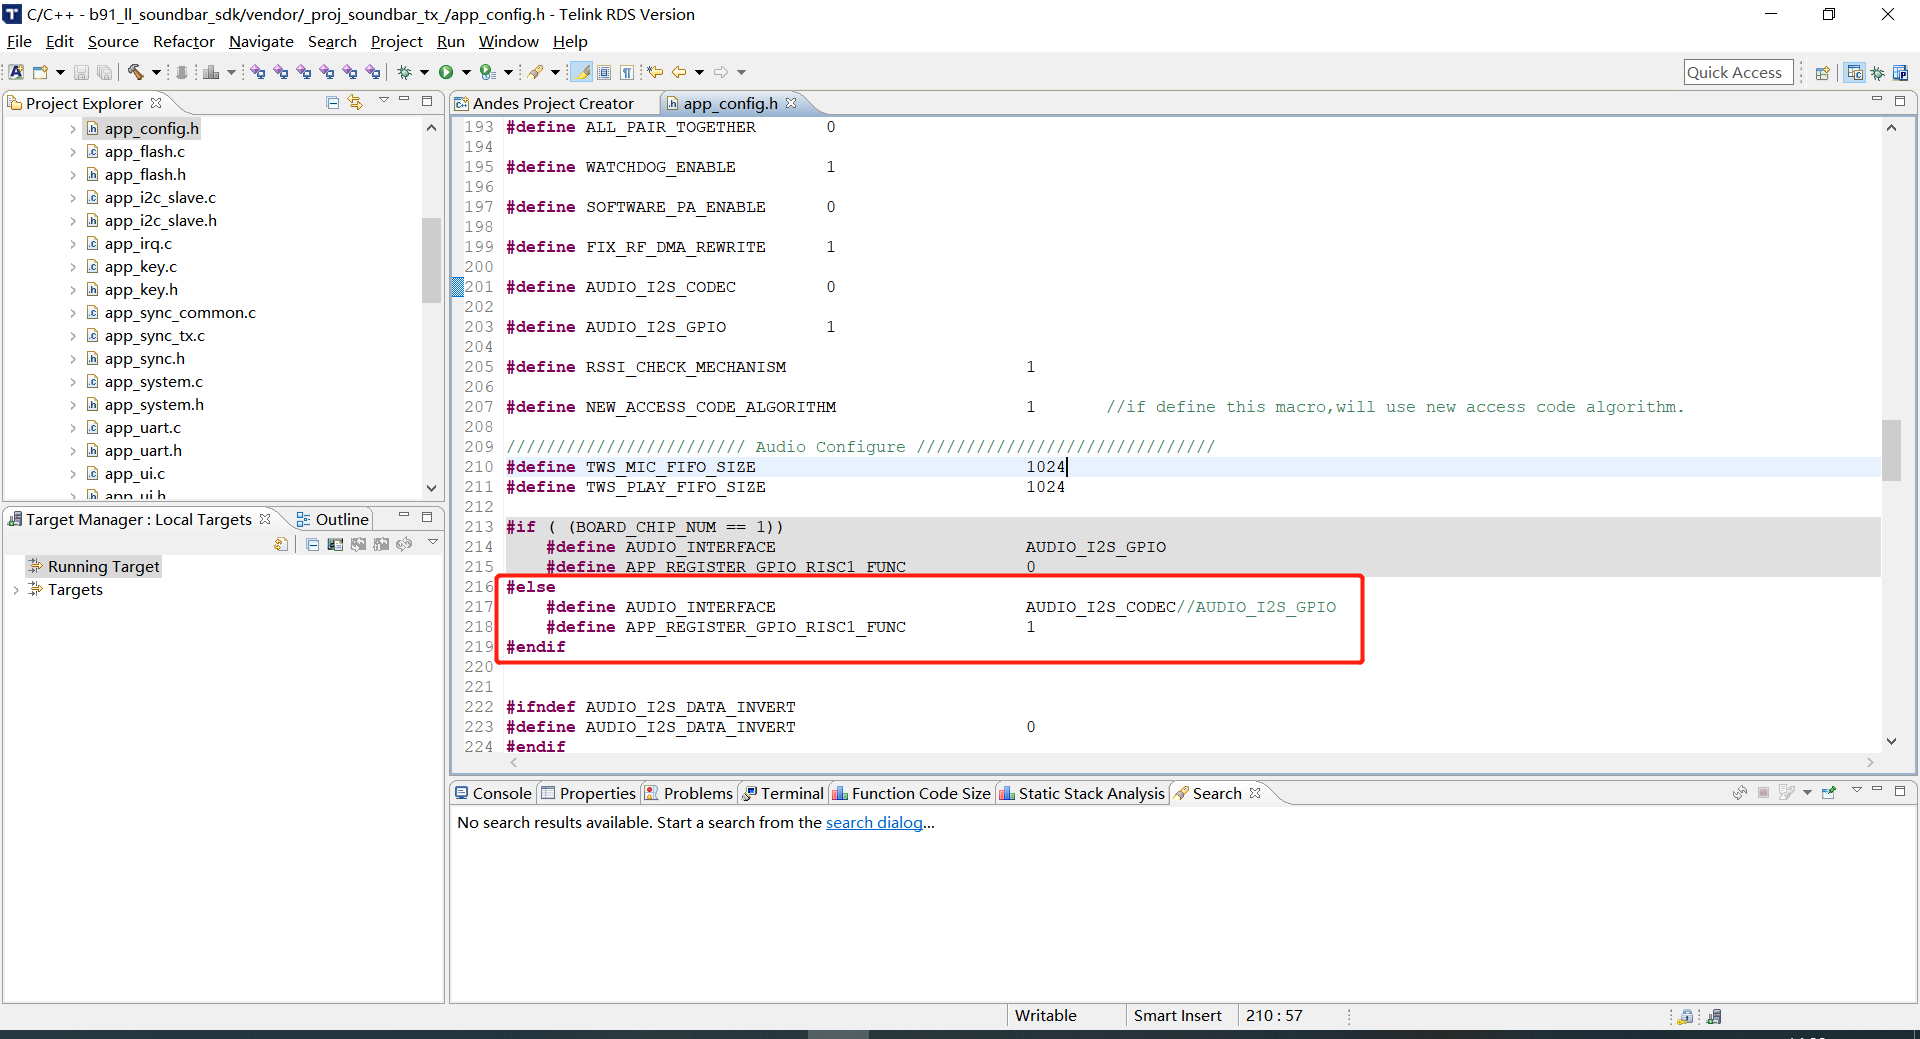Click the green Run button in toolbar
Image resolution: width=1920 pixels, height=1039 pixels.
(446, 72)
